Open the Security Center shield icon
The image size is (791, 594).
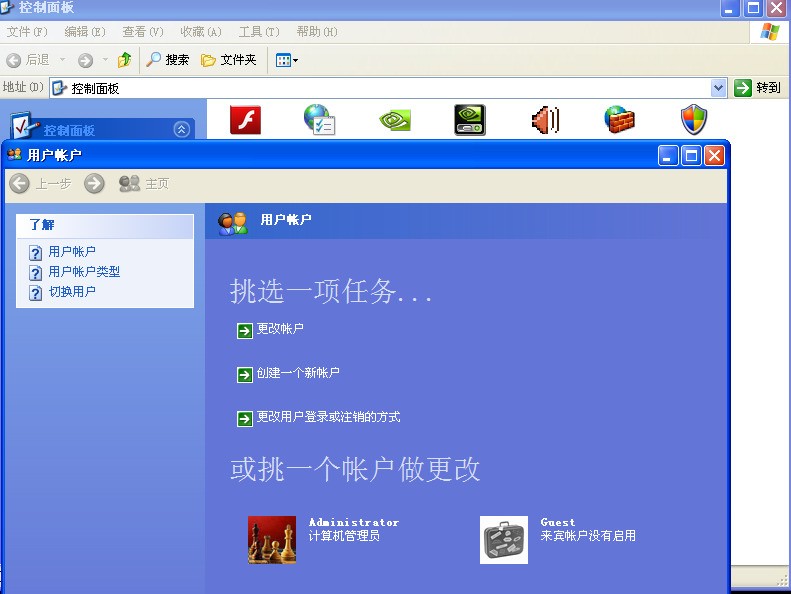694,120
